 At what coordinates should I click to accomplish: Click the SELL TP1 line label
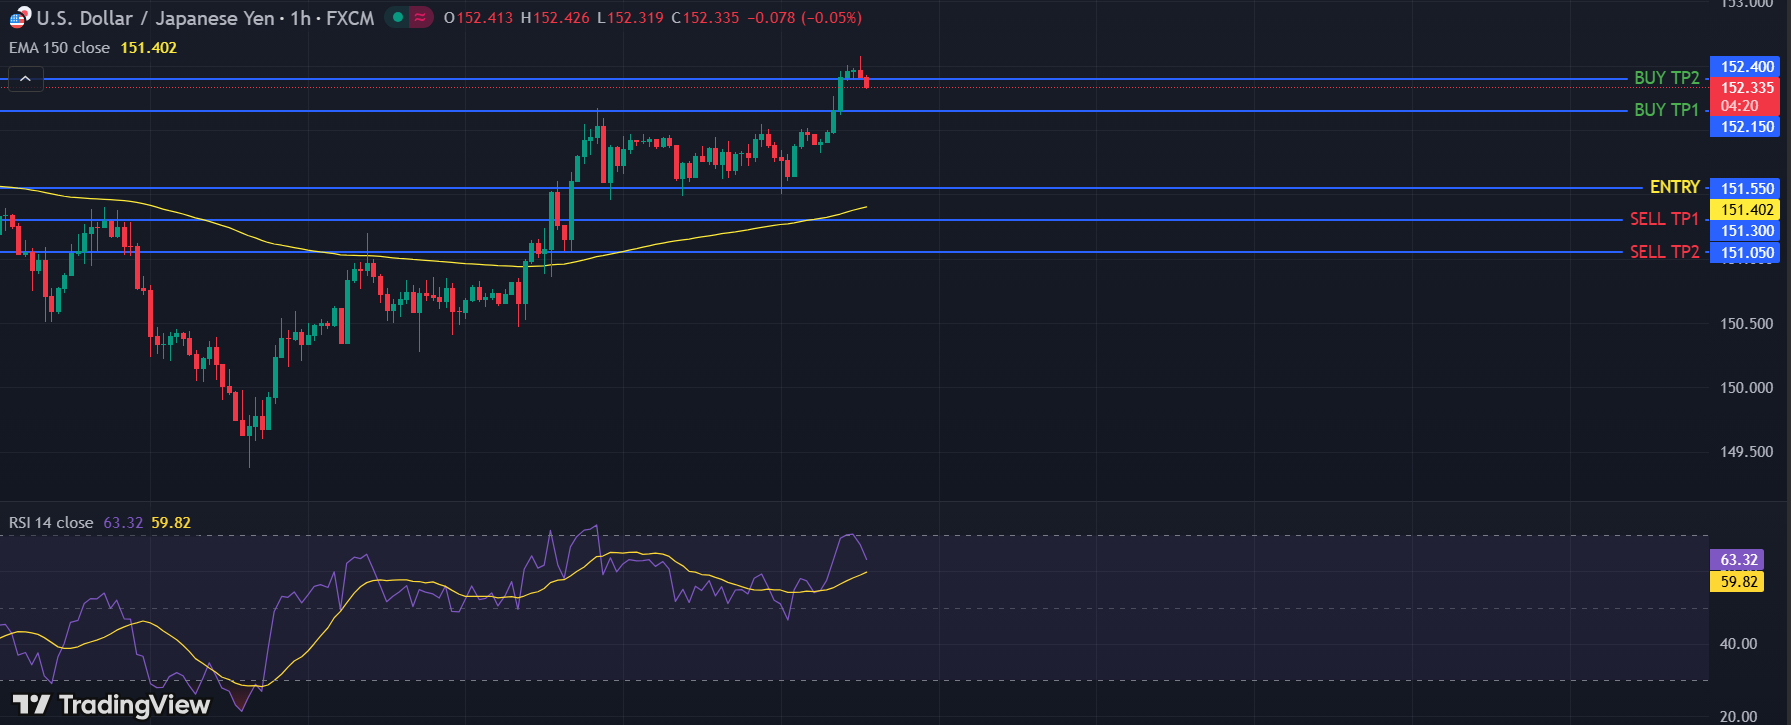pyautogui.click(x=1664, y=219)
